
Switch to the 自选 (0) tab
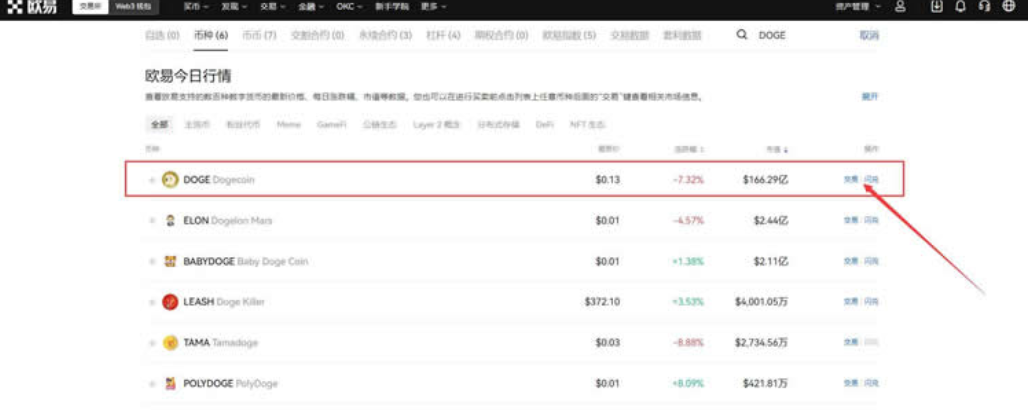click(x=161, y=35)
